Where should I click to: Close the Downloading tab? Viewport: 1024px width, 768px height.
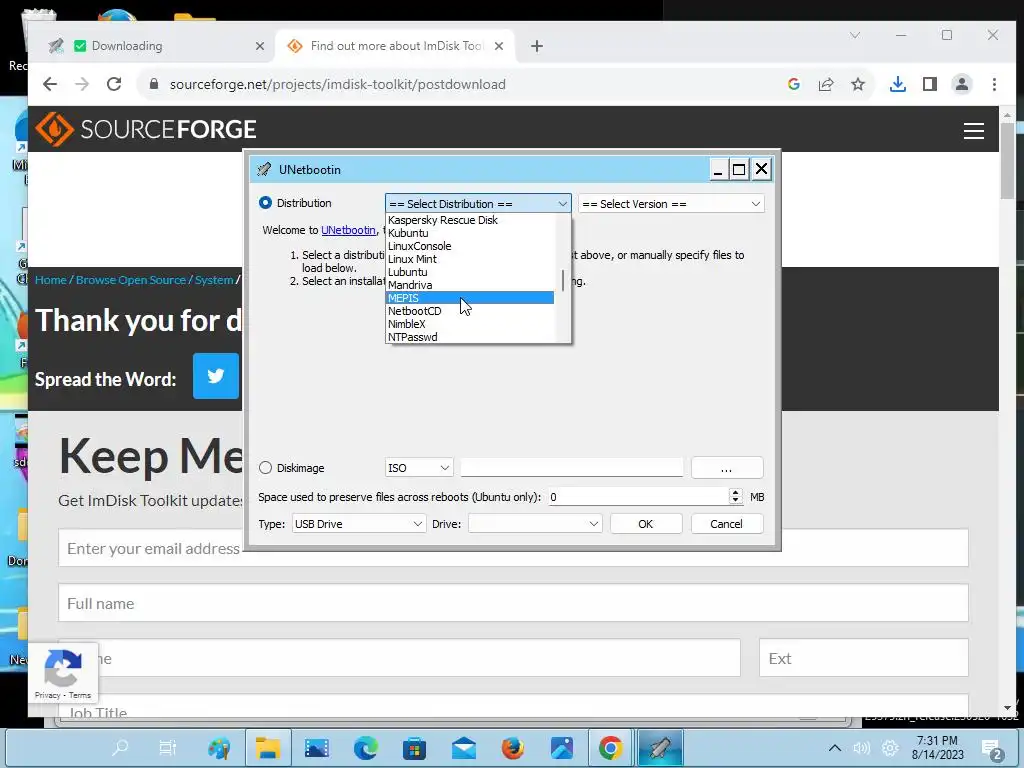(260, 46)
